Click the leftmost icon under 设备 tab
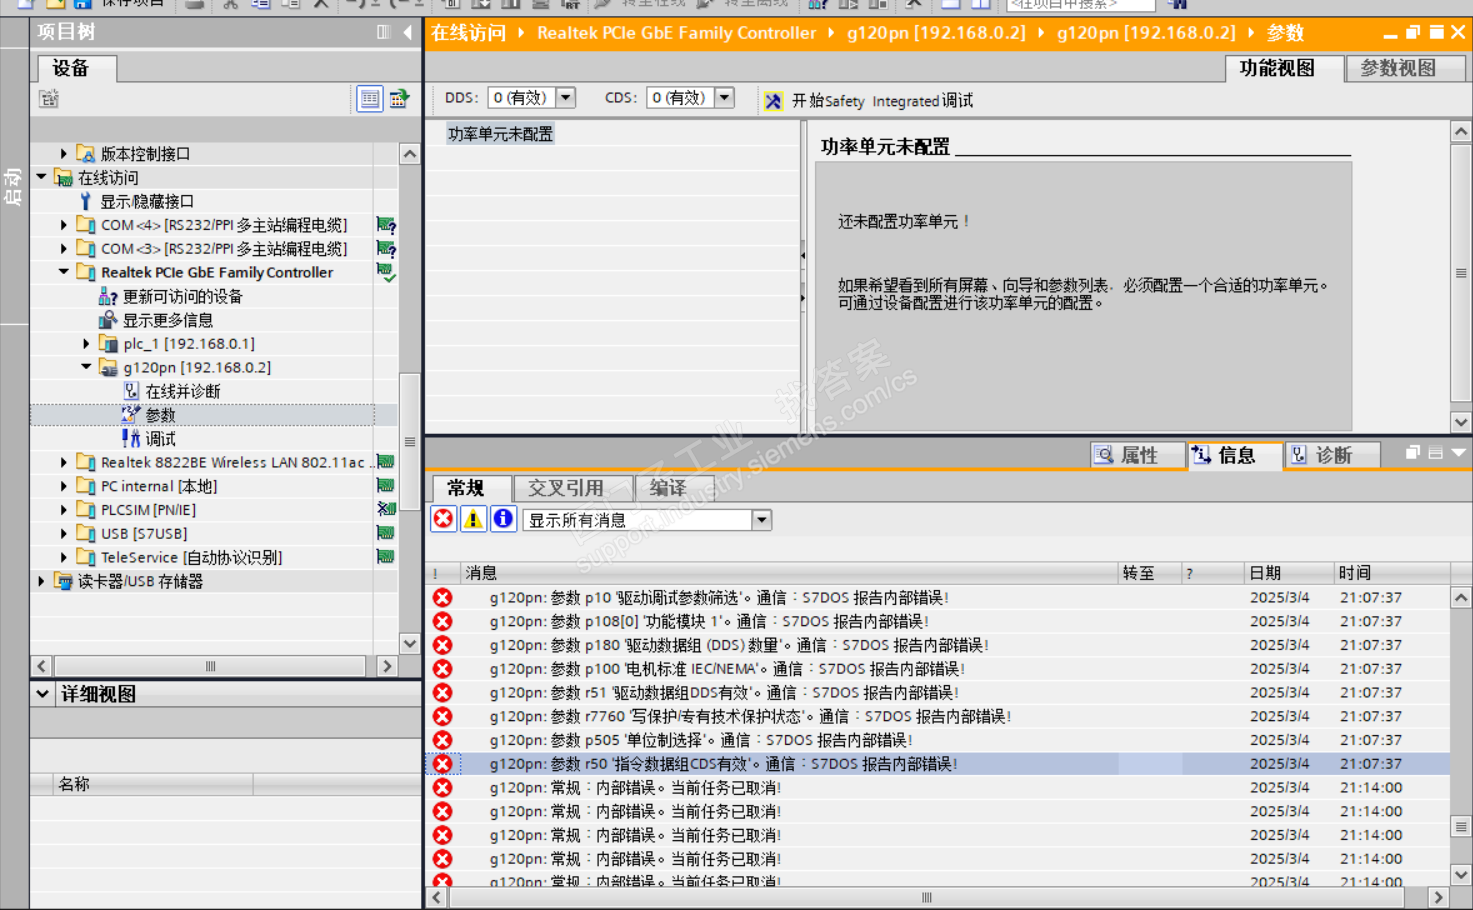Screen dimensions: 1473x910 (x=49, y=99)
